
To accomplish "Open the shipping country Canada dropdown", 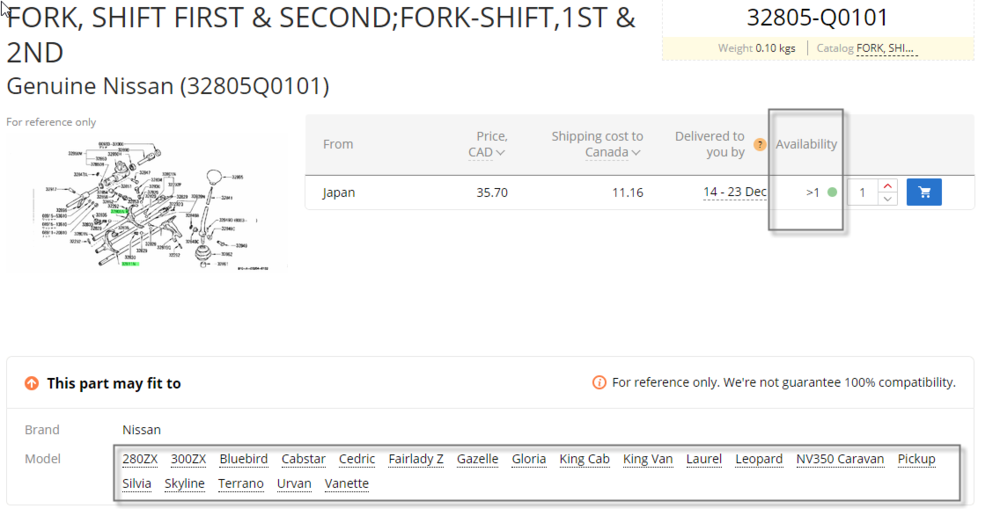I will click(x=613, y=152).
